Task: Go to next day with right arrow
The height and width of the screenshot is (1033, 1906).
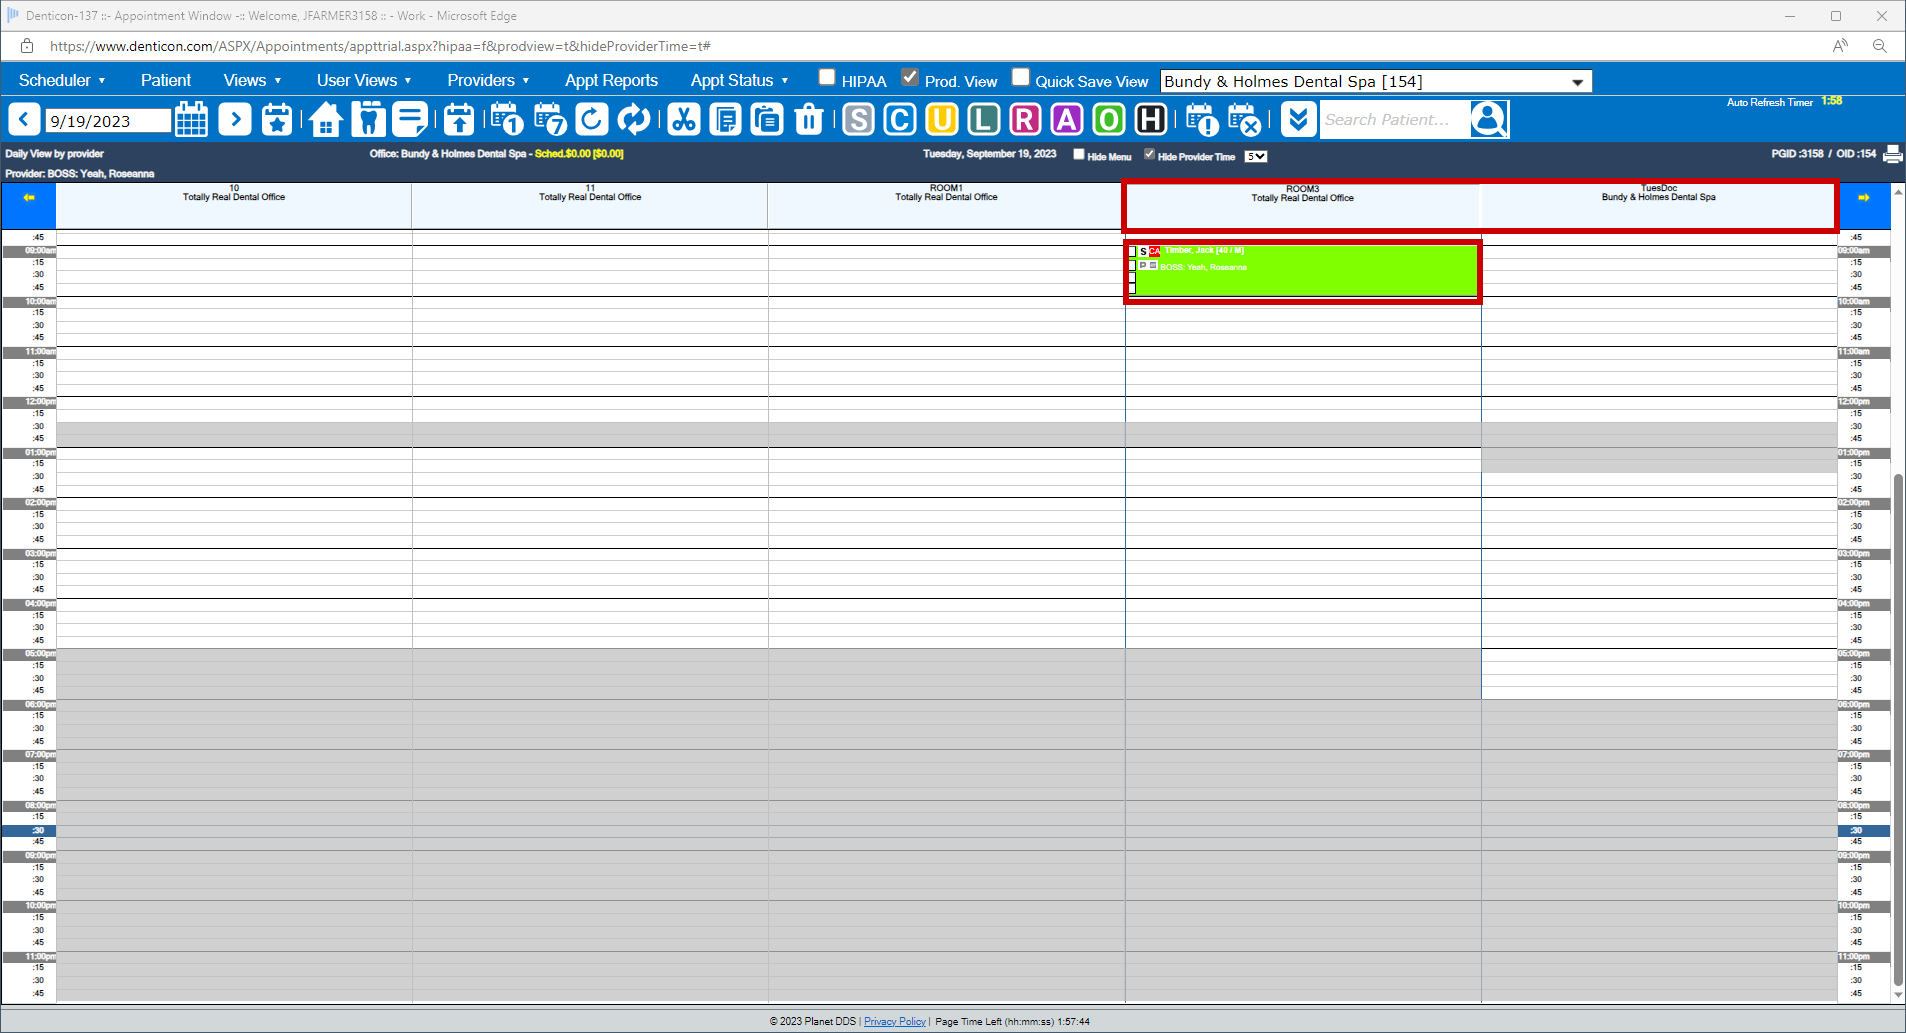Action: 235,120
